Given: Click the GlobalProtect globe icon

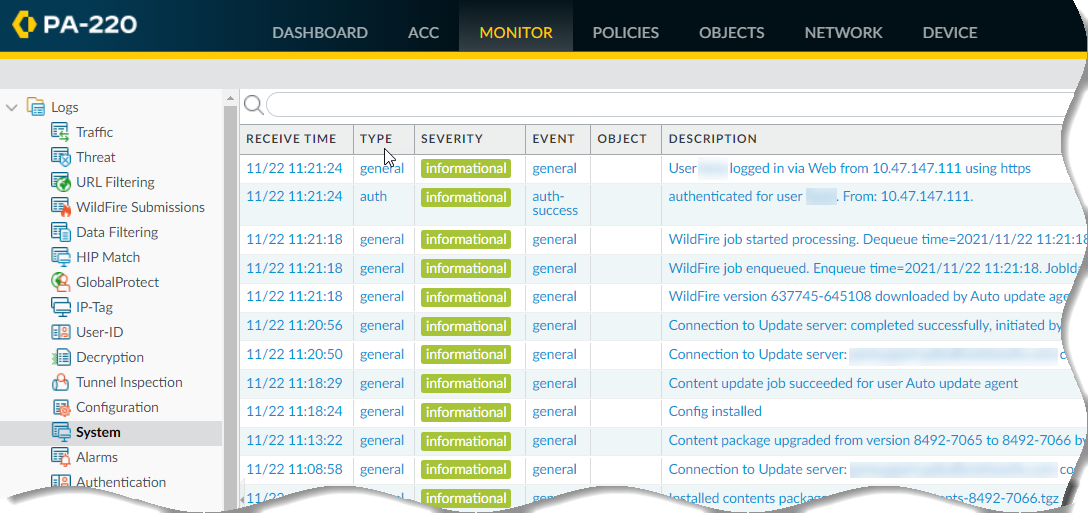Looking at the screenshot, I should pos(60,282).
